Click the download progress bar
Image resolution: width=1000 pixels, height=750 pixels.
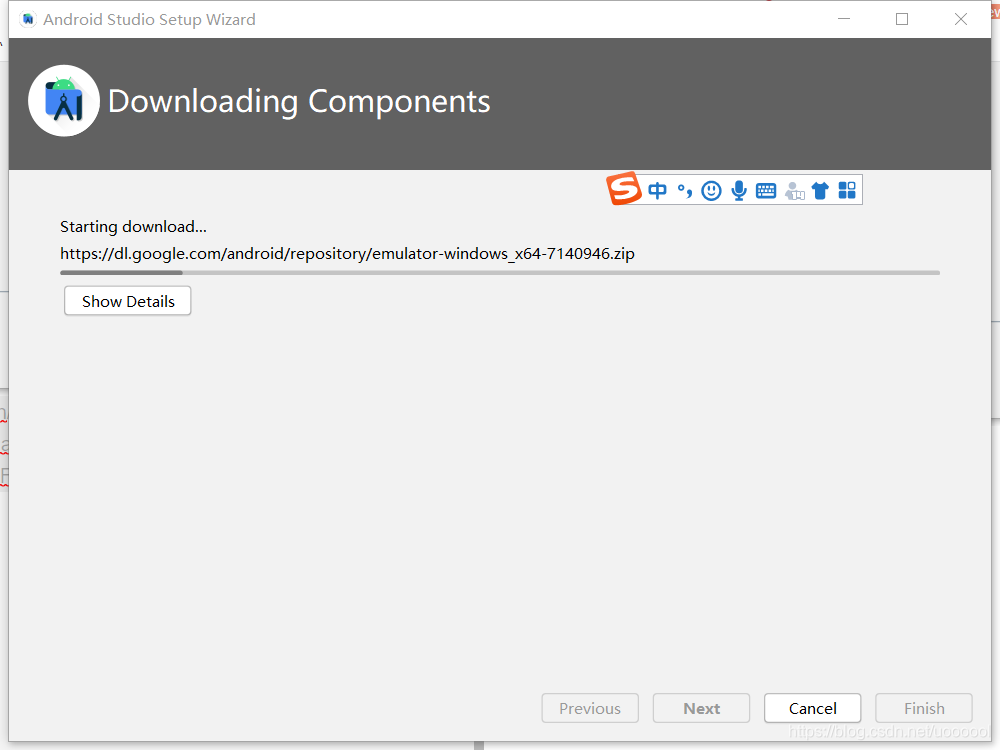point(500,272)
